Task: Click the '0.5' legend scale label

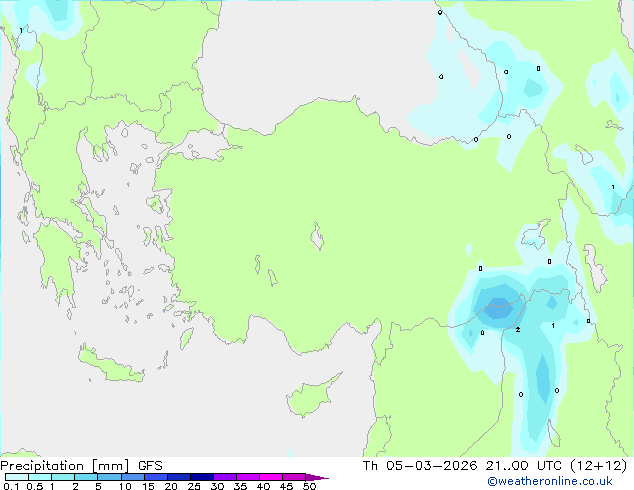Action: point(34,486)
